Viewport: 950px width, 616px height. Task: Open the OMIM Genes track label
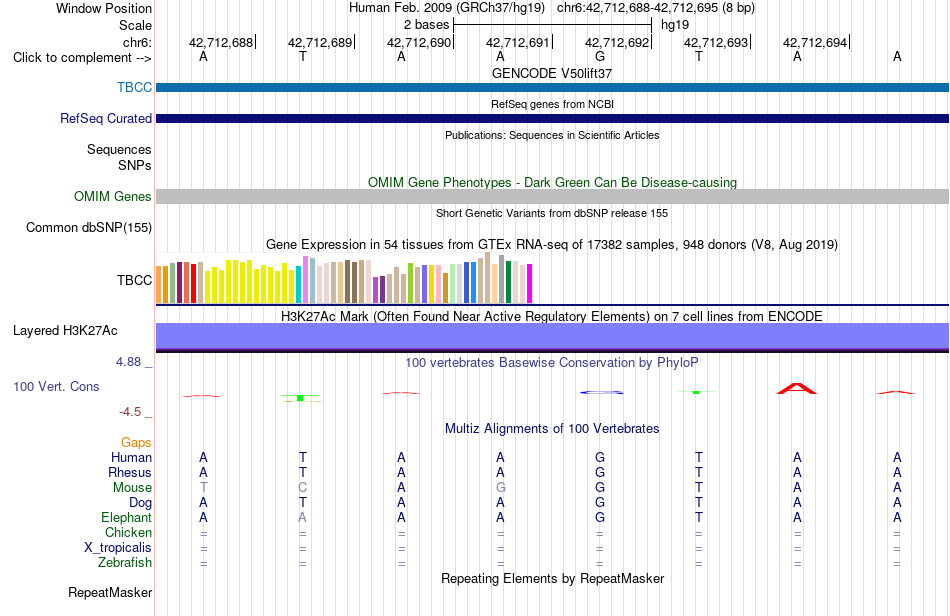tap(112, 196)
